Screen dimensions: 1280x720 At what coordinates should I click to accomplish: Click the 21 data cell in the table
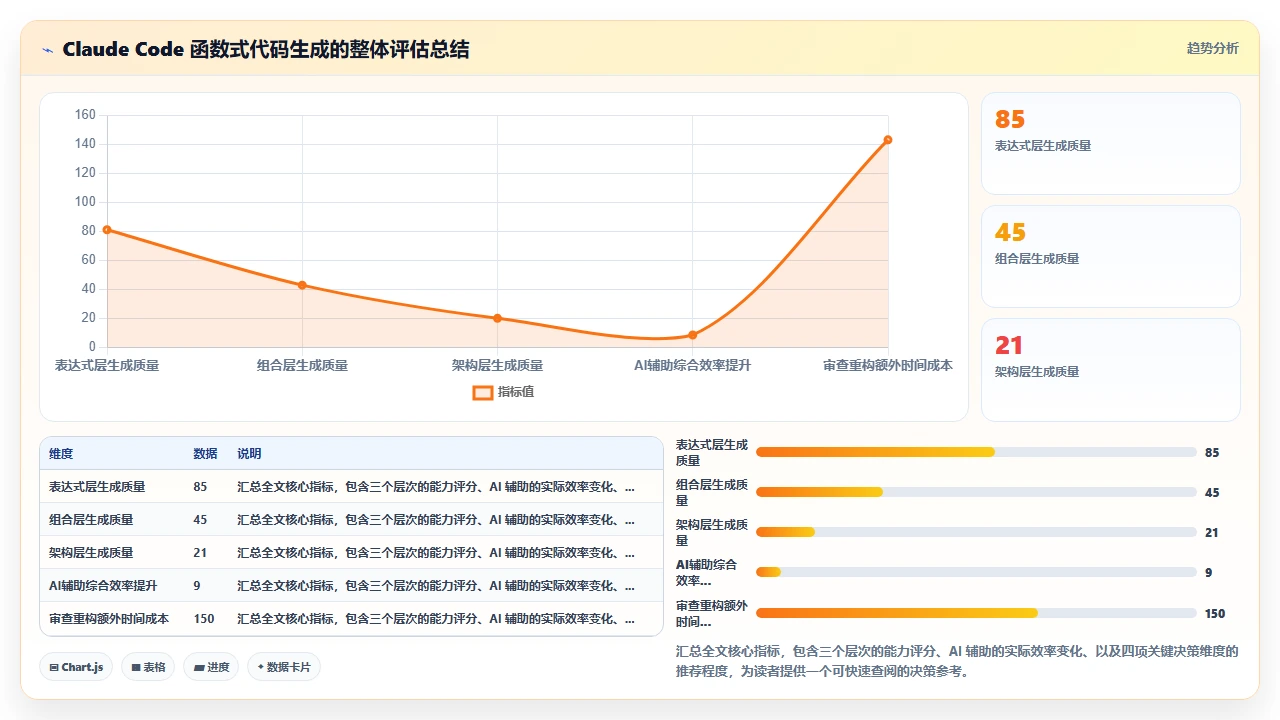pyautogui.click(x=200, y=553)
